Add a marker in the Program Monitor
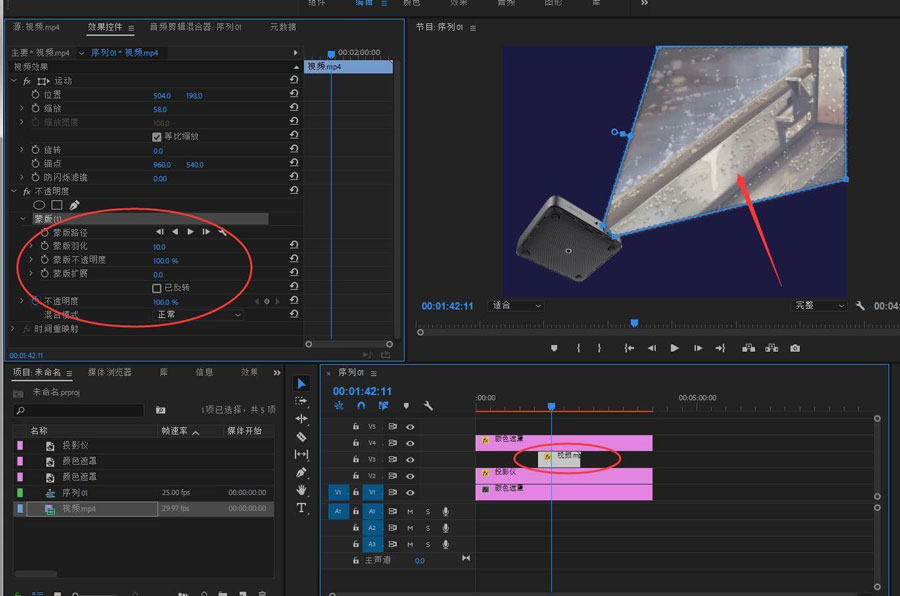 554,348
